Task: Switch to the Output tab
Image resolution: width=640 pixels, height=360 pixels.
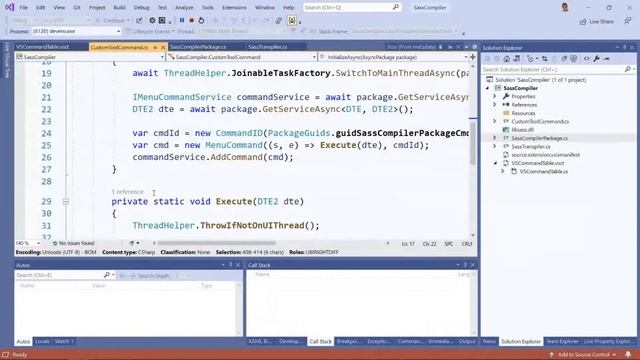Action: 467,341
